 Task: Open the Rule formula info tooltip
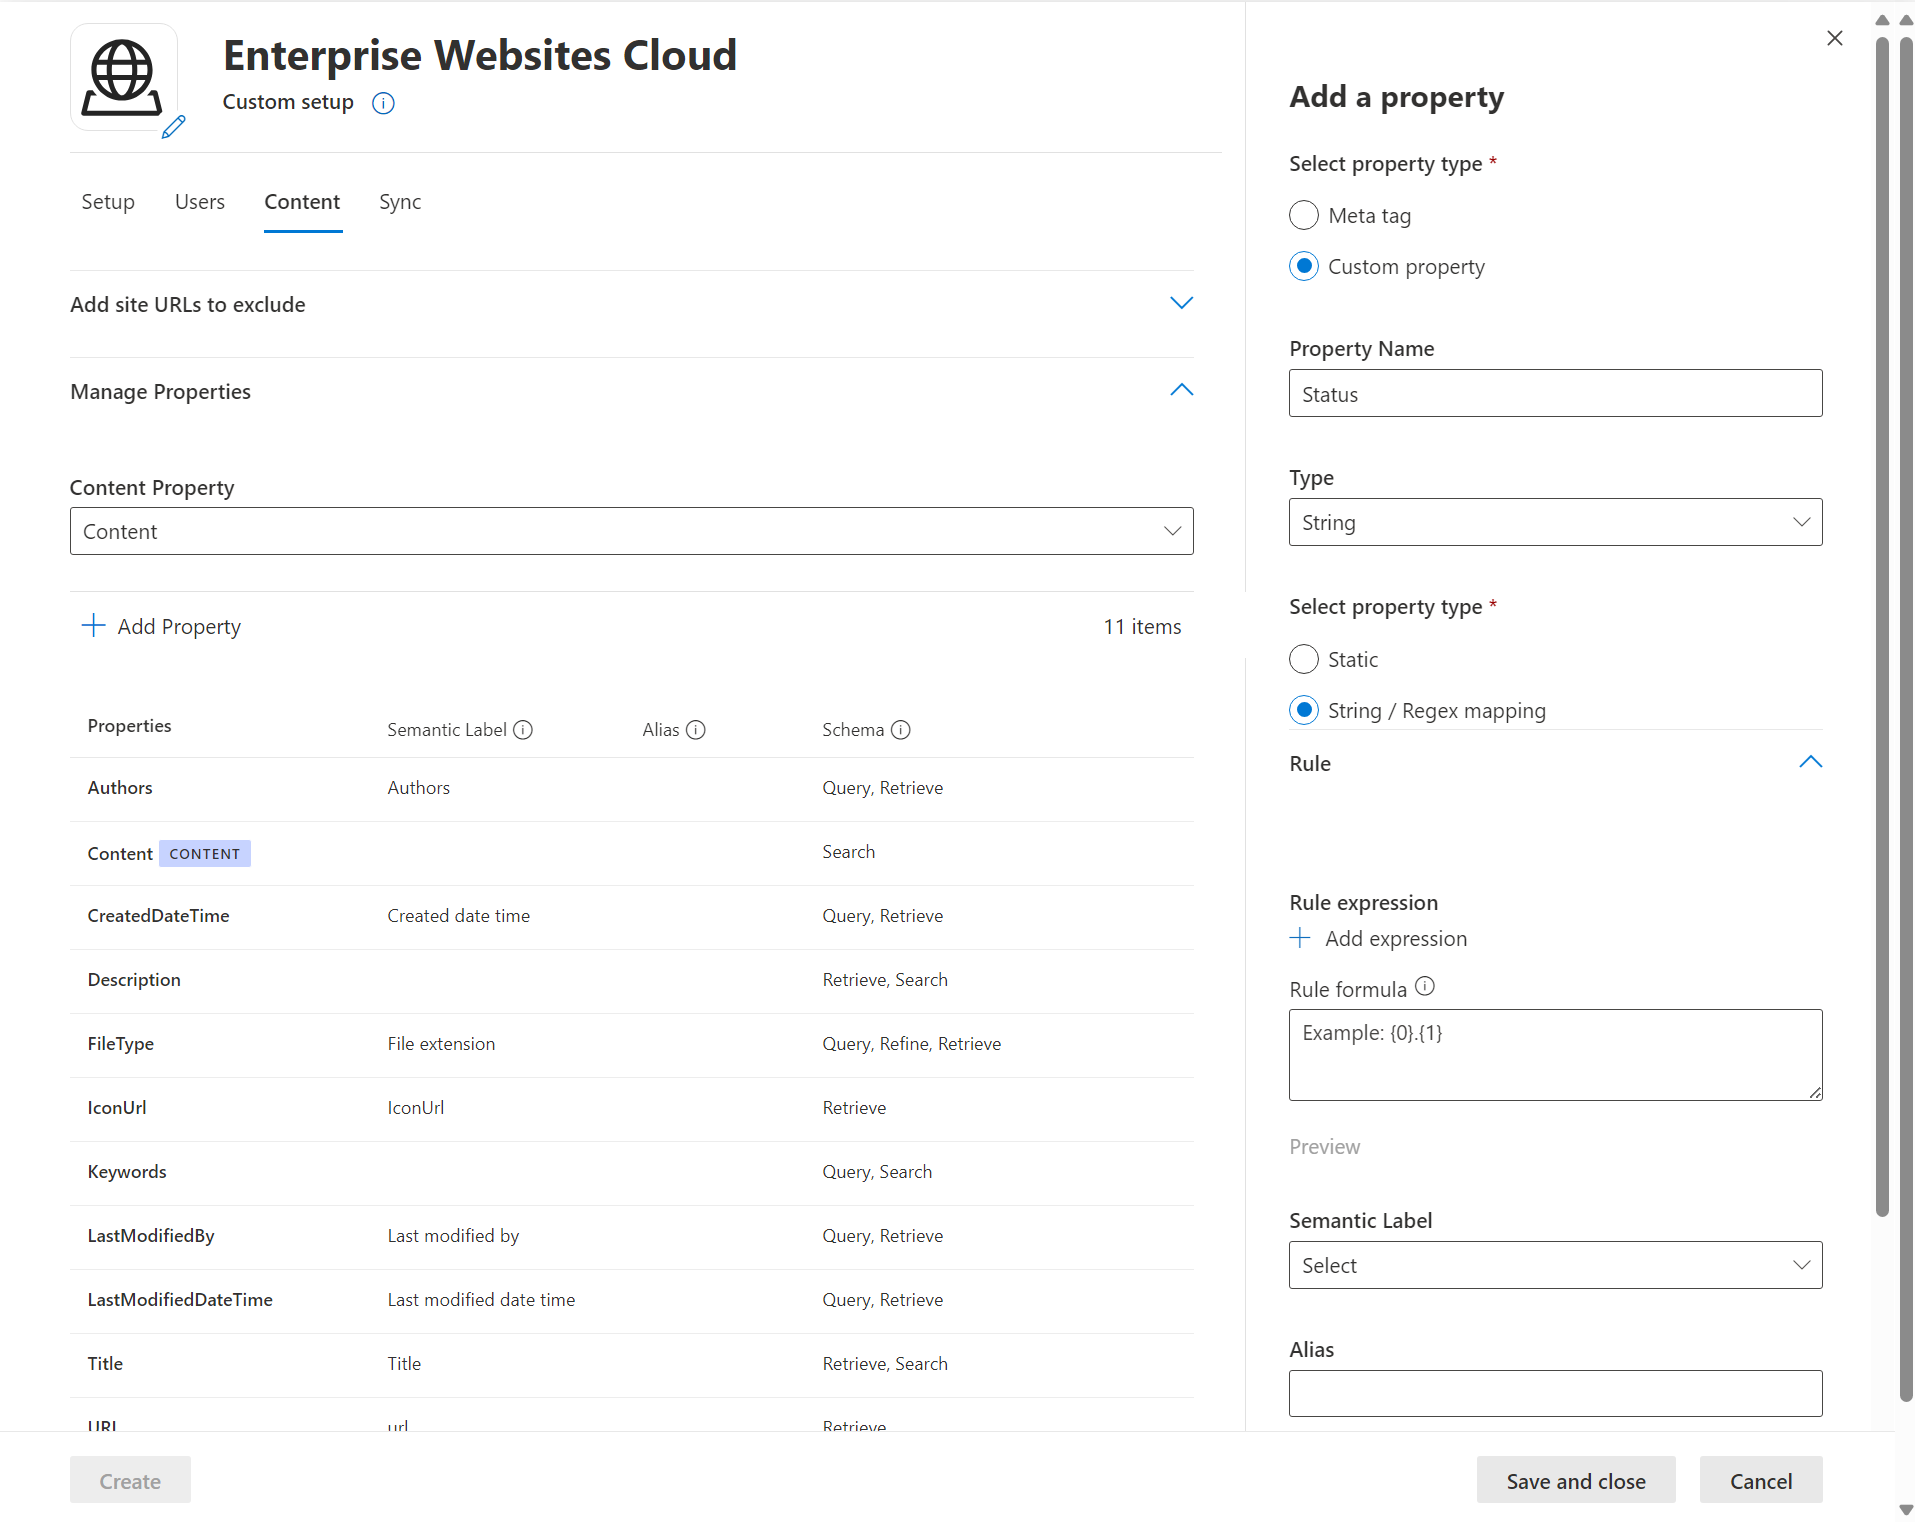(1424, 986)
